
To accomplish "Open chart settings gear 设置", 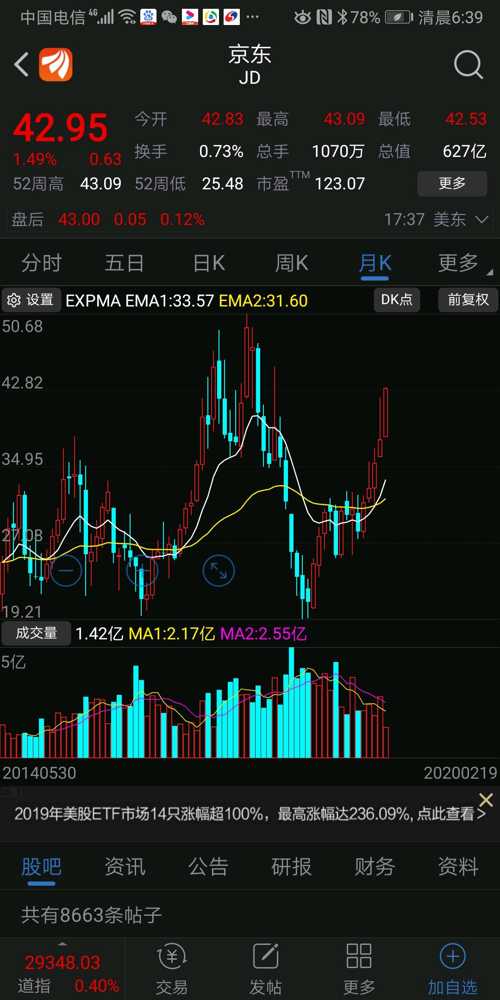I will click(31, 300).
